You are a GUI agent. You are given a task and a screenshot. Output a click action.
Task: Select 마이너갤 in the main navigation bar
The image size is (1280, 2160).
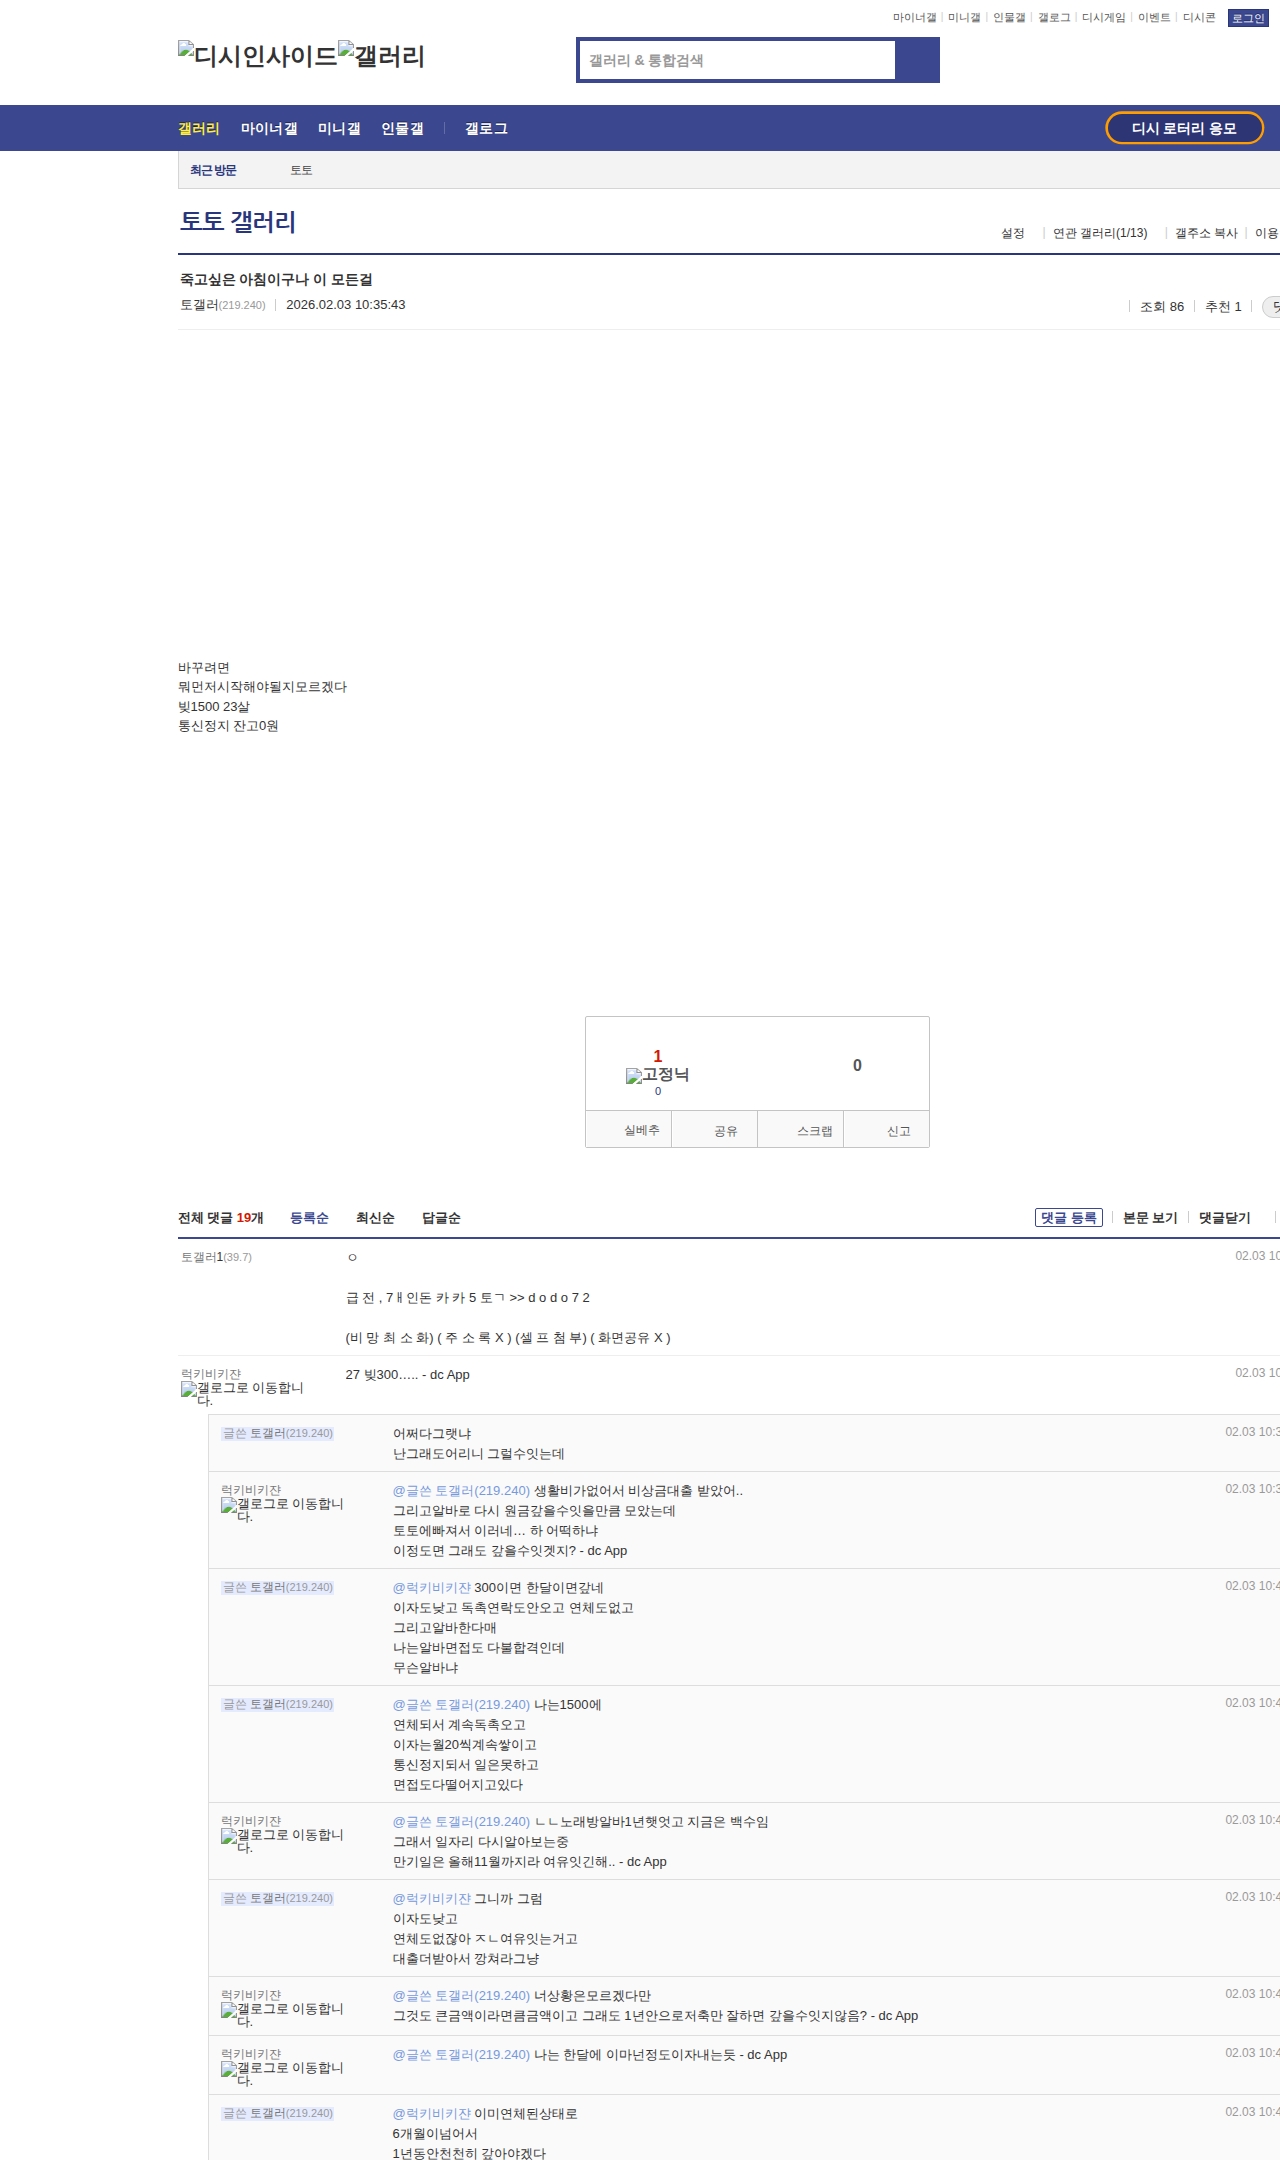tap(269, 129)
